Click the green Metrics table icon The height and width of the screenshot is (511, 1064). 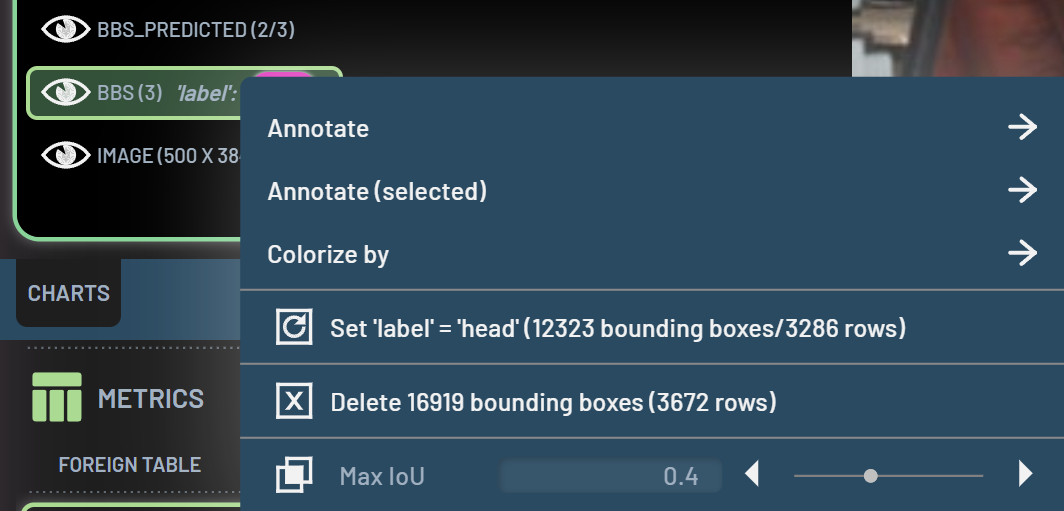(56, 398)
